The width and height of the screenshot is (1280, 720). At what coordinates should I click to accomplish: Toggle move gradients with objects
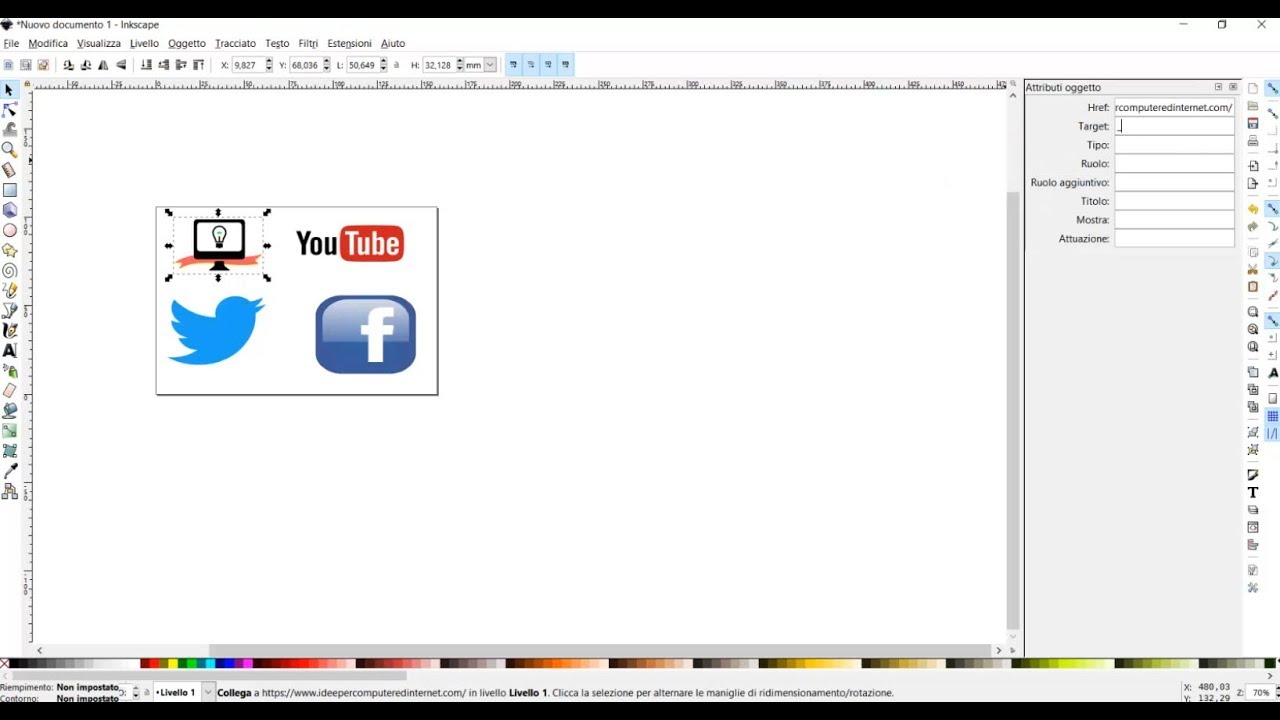point(548,65)
